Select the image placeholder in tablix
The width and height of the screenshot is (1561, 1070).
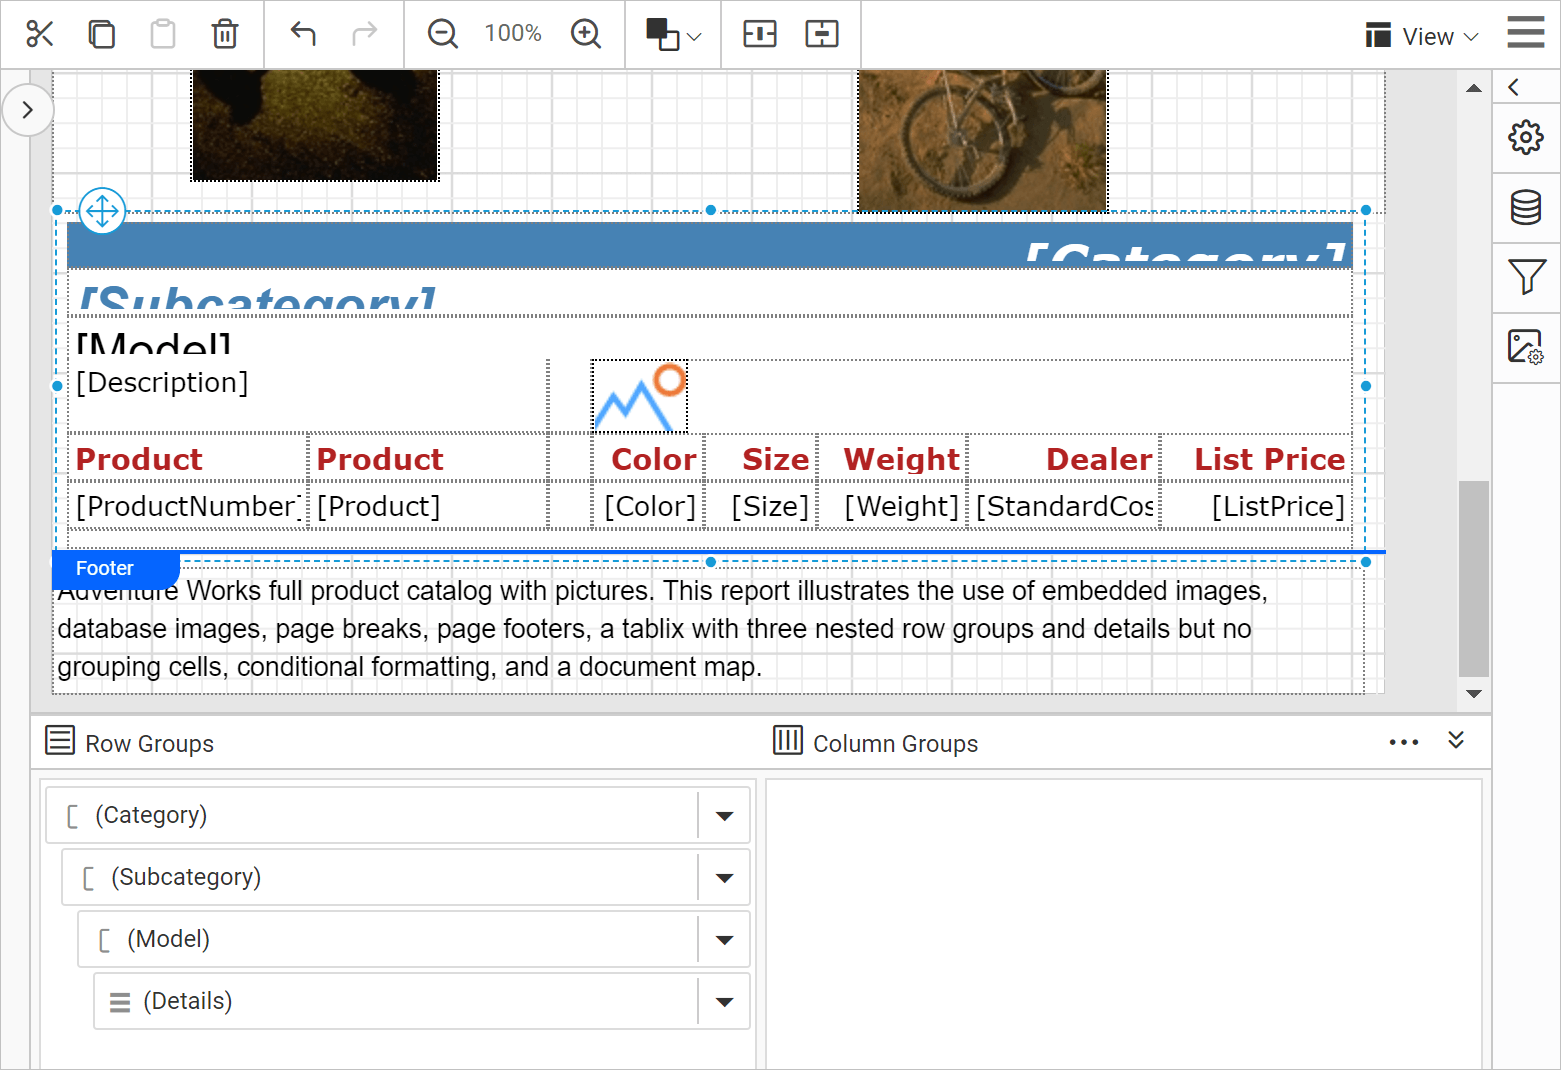click(x=640, y=397)
